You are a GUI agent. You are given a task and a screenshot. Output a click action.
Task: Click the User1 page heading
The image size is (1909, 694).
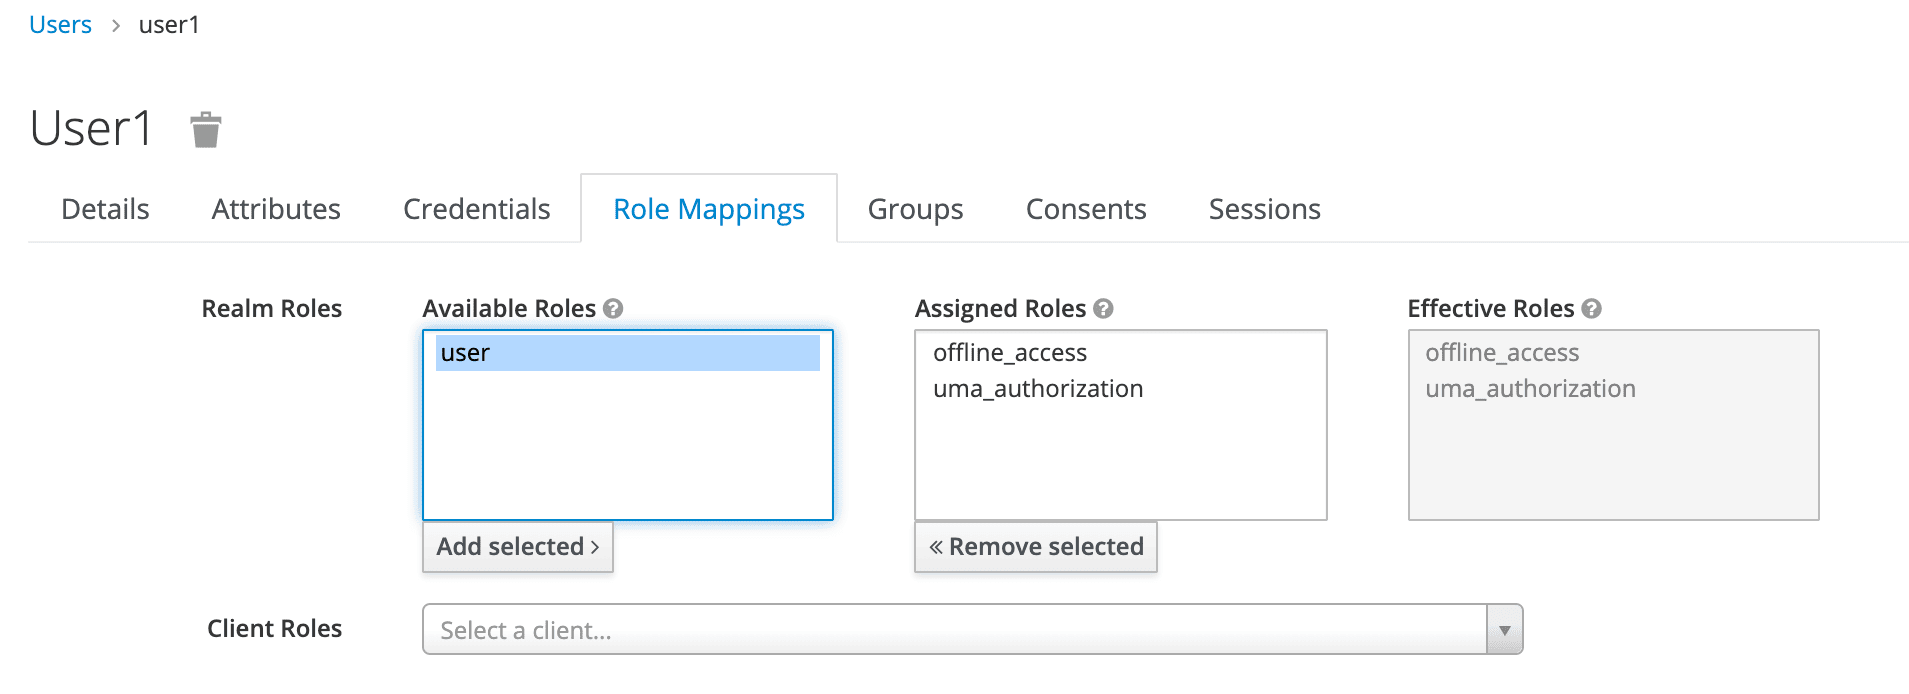click(91, 129)
